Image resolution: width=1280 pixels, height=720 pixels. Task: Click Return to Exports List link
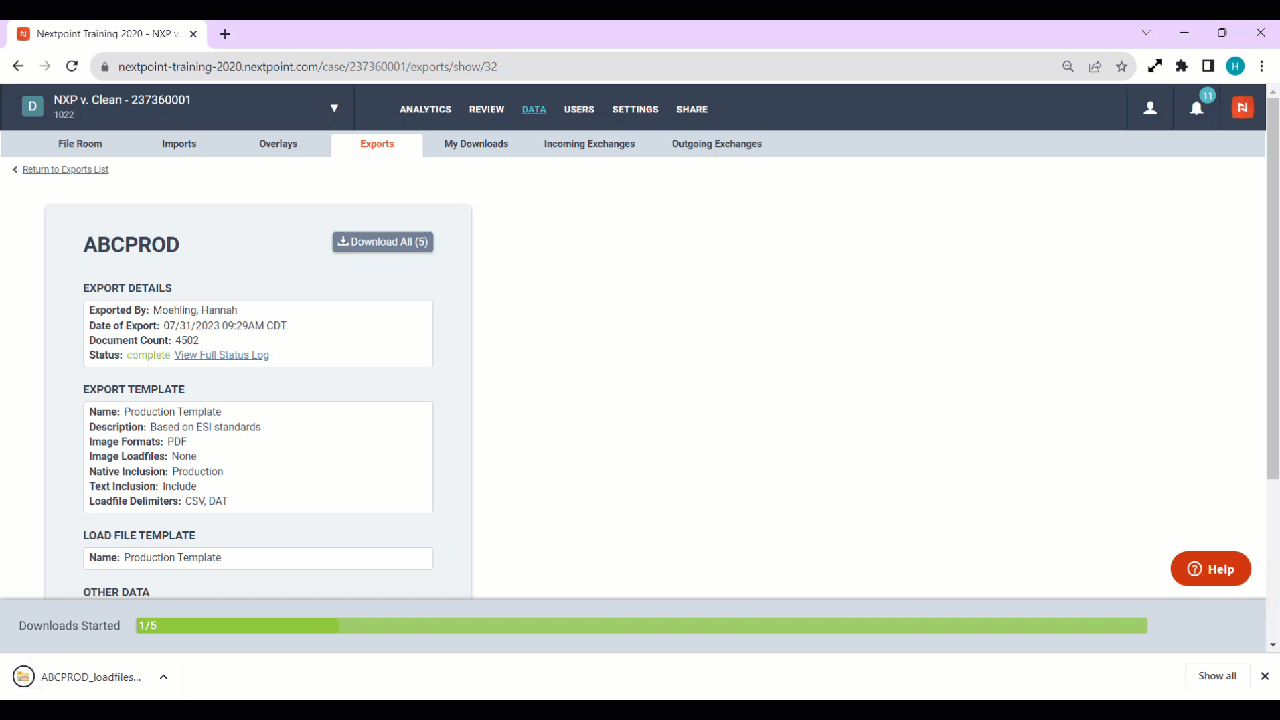65,170
